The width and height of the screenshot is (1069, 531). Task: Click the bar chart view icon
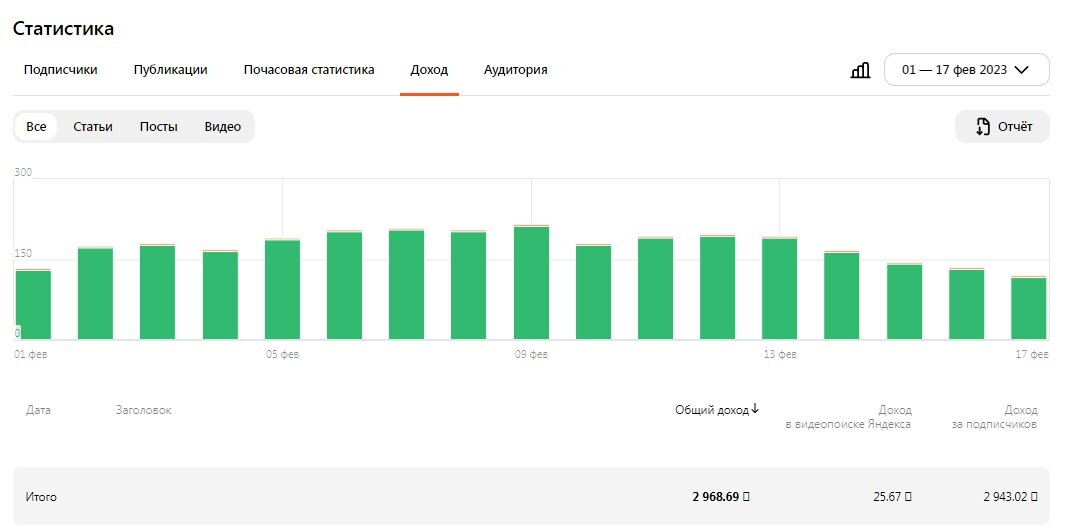pyautogui.click(x=860, y=70)
